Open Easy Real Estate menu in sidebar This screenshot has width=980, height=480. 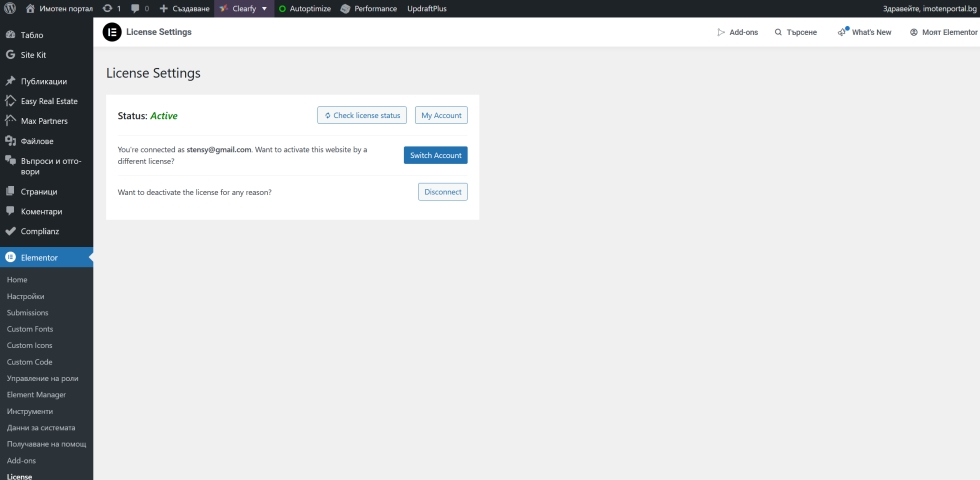point(49,101)
